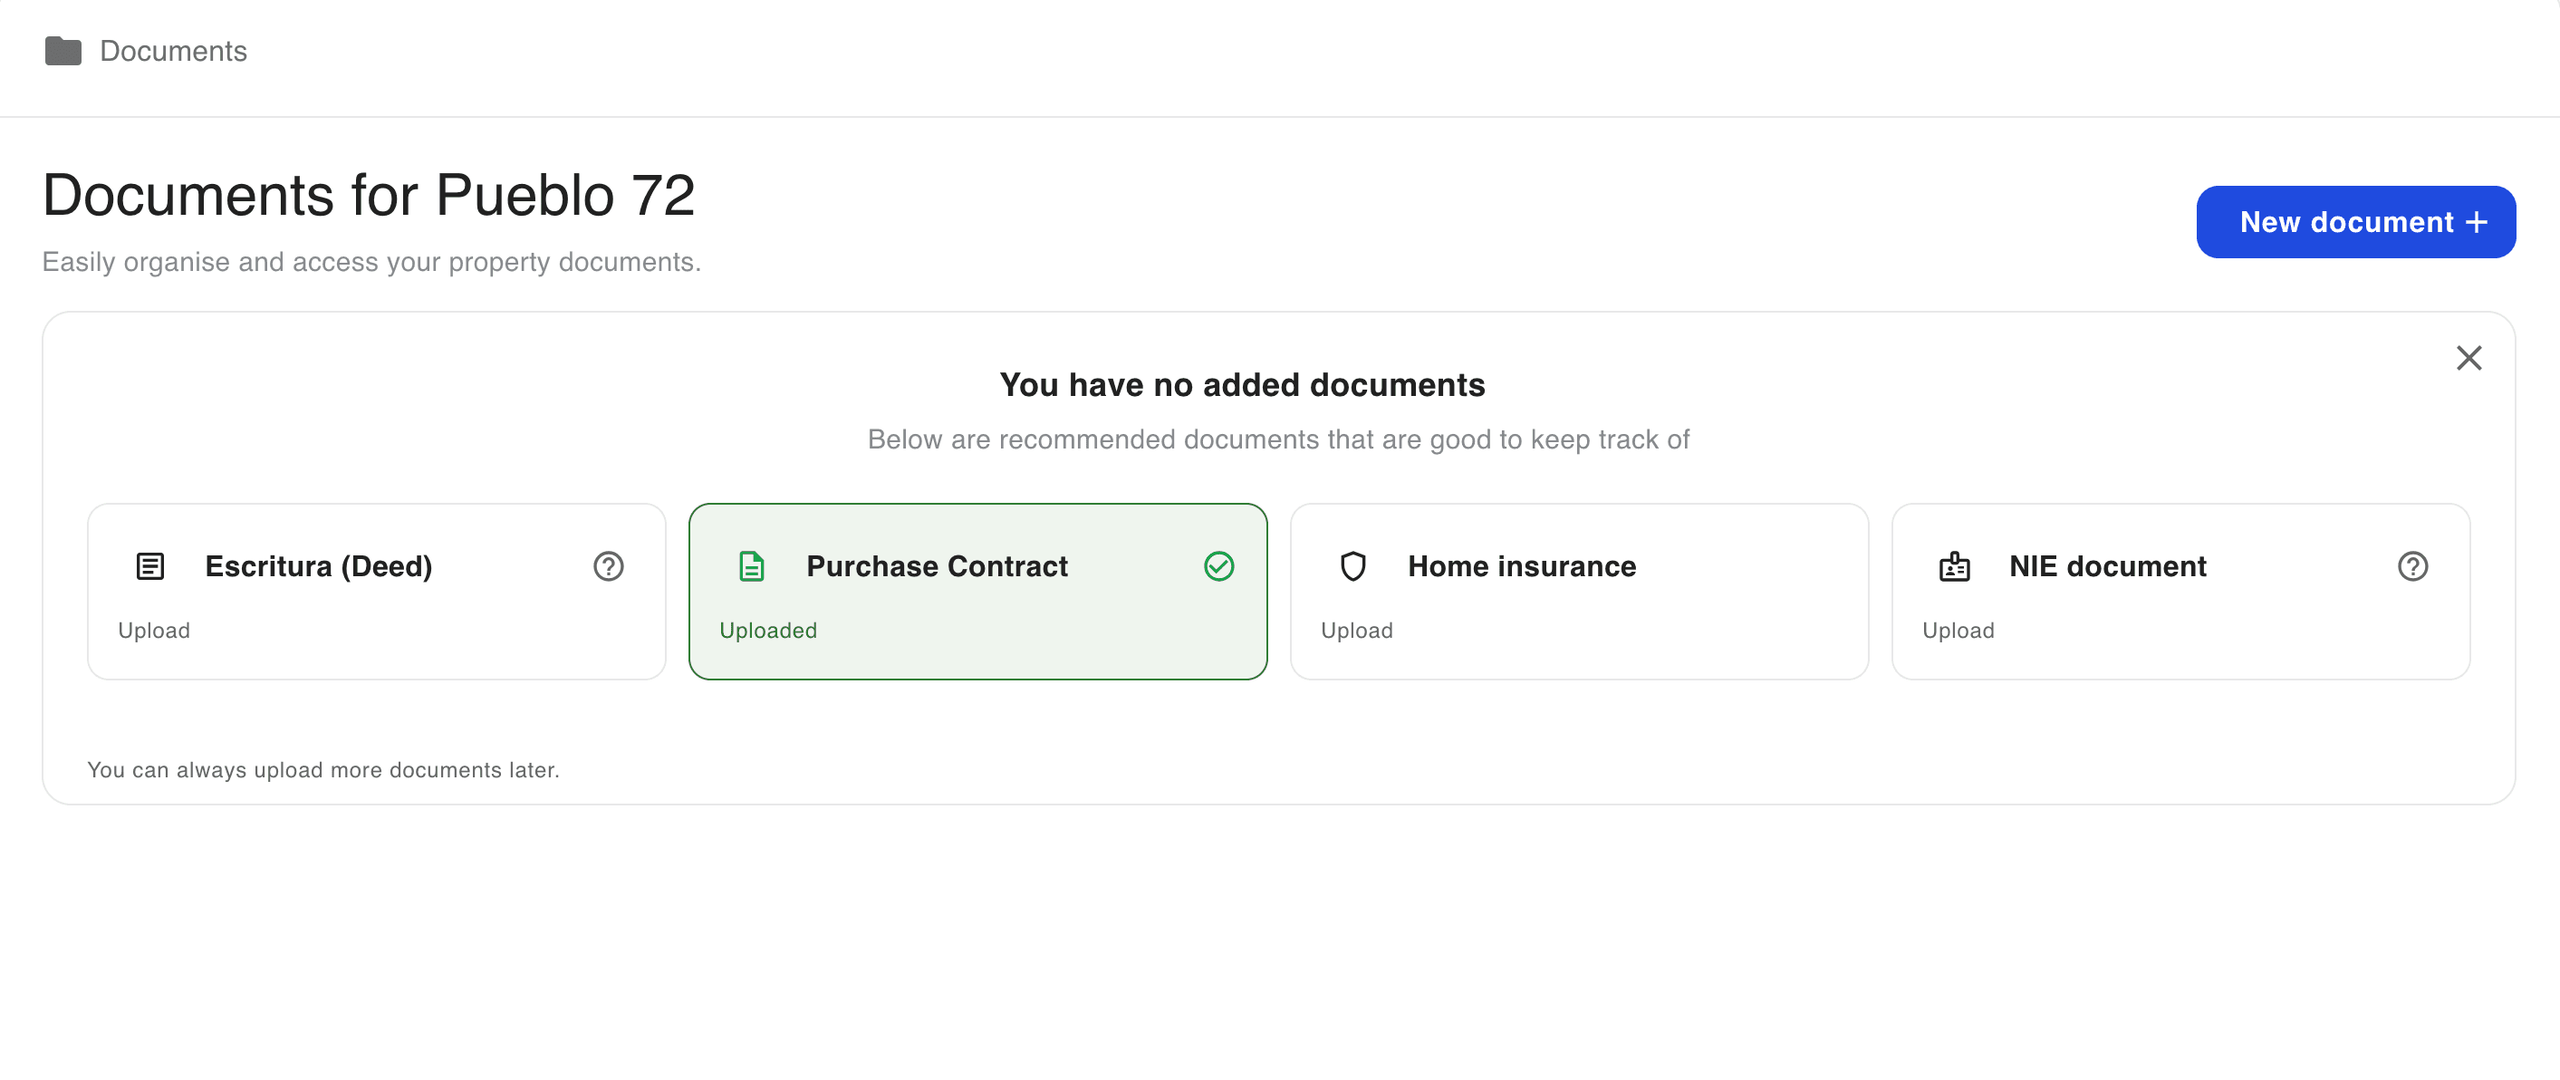Screen dimensions: 2560x1080
Task: Select the Home insurance card title
Action: pyautogui.click(x=1522, y=566)
